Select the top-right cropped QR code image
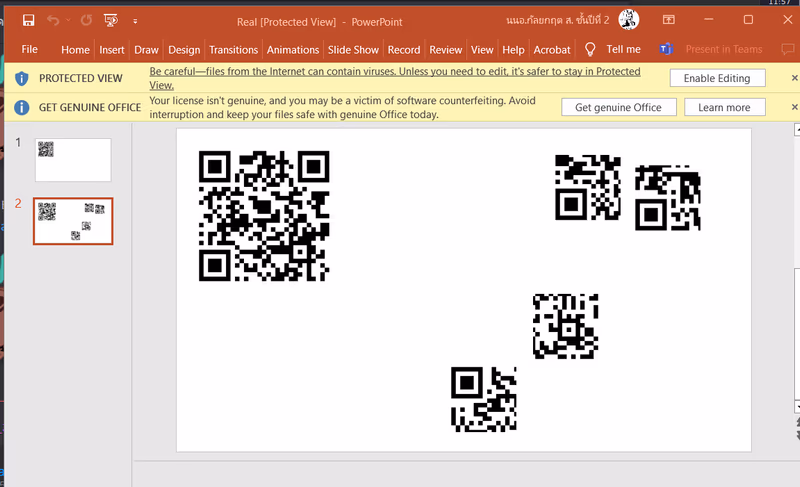Viewport: 800px width, 487px height. click(x=588, y=187)
